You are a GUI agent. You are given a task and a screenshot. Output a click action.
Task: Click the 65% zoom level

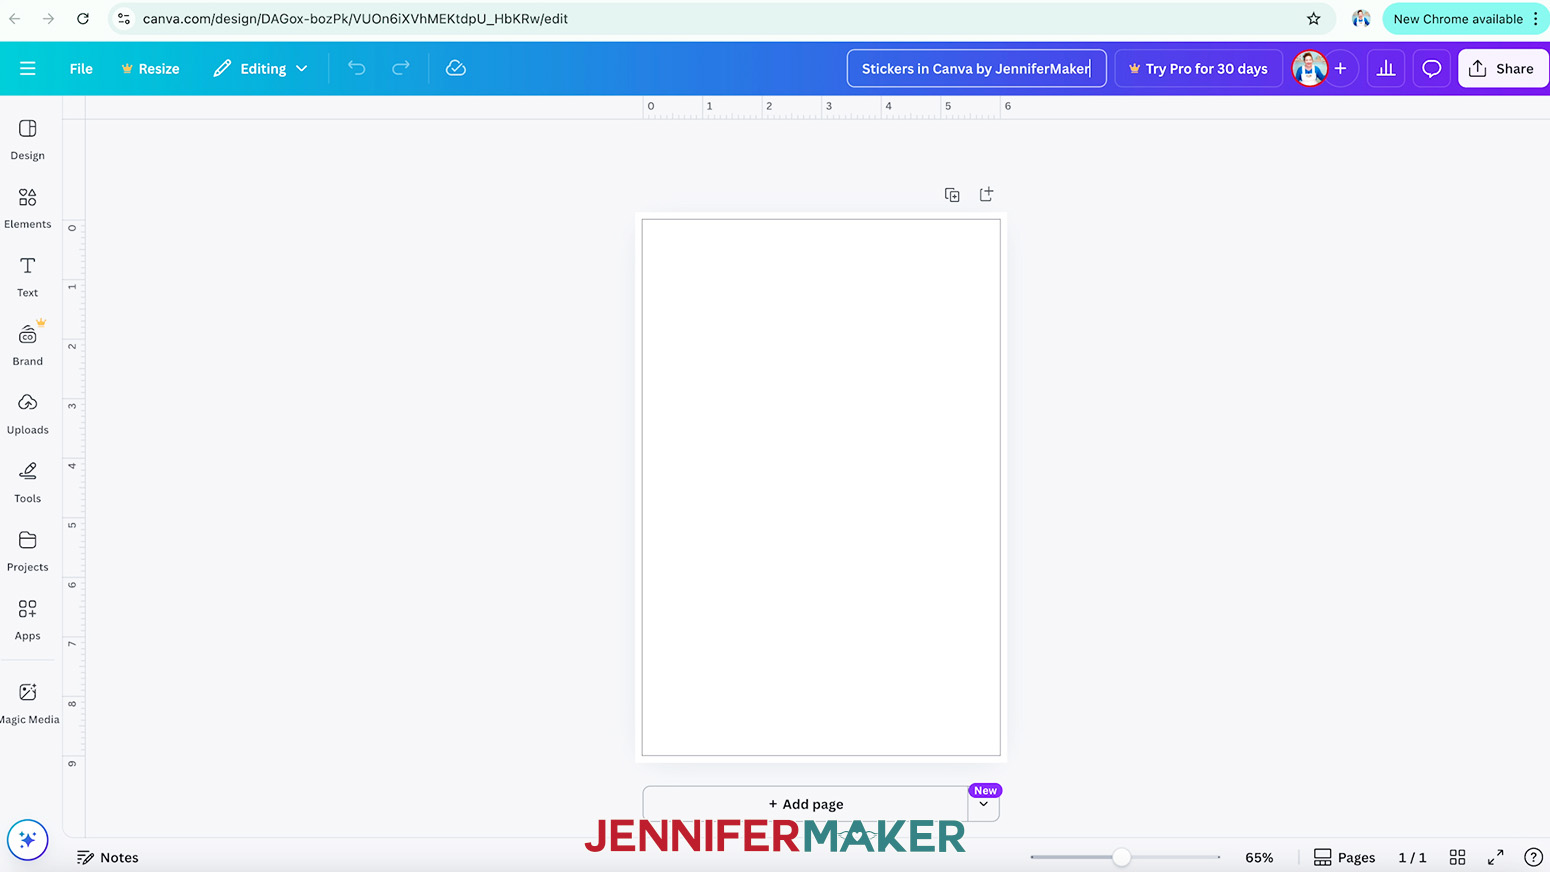pyautogui.click(x=1259, y=857)
